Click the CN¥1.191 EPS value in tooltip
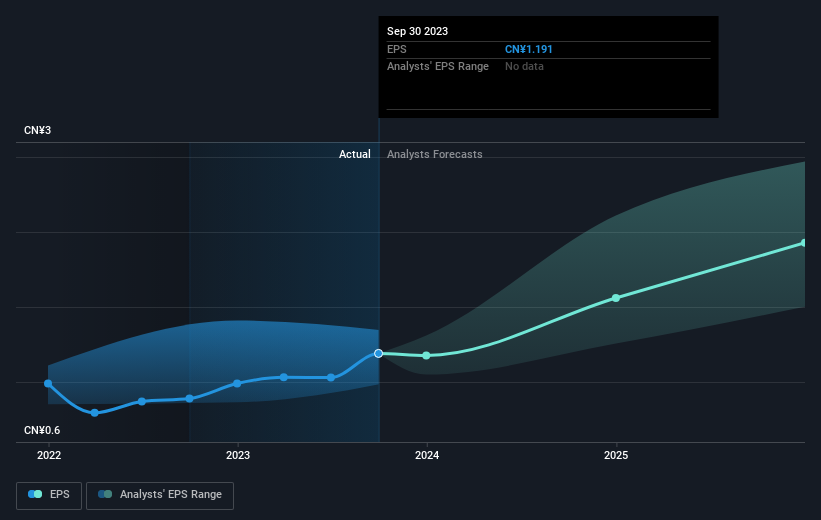This screenshot has height=520, width=821. click(528, 49)
